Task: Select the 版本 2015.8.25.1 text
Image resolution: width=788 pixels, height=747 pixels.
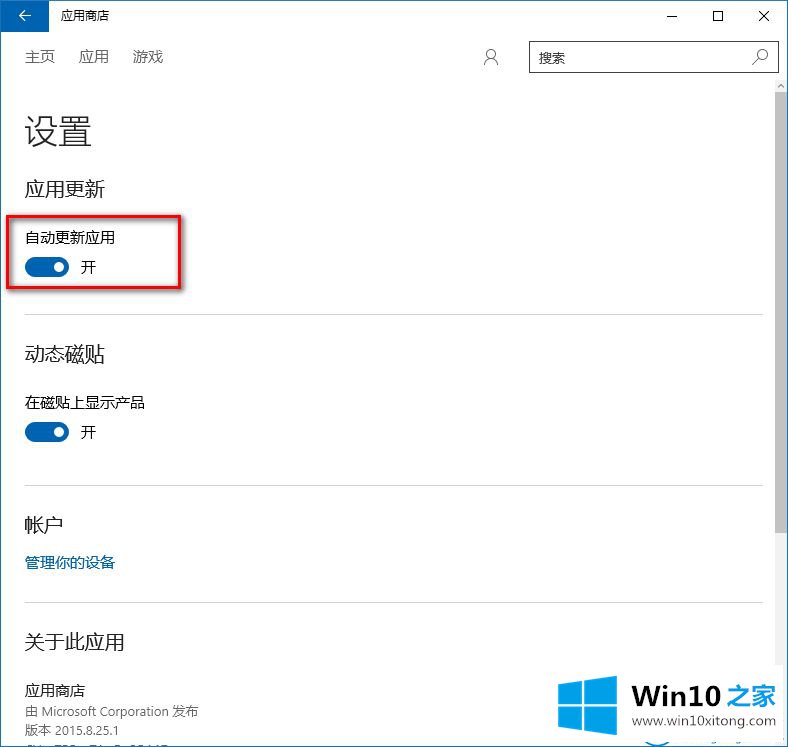Action: tap(72, 730)
